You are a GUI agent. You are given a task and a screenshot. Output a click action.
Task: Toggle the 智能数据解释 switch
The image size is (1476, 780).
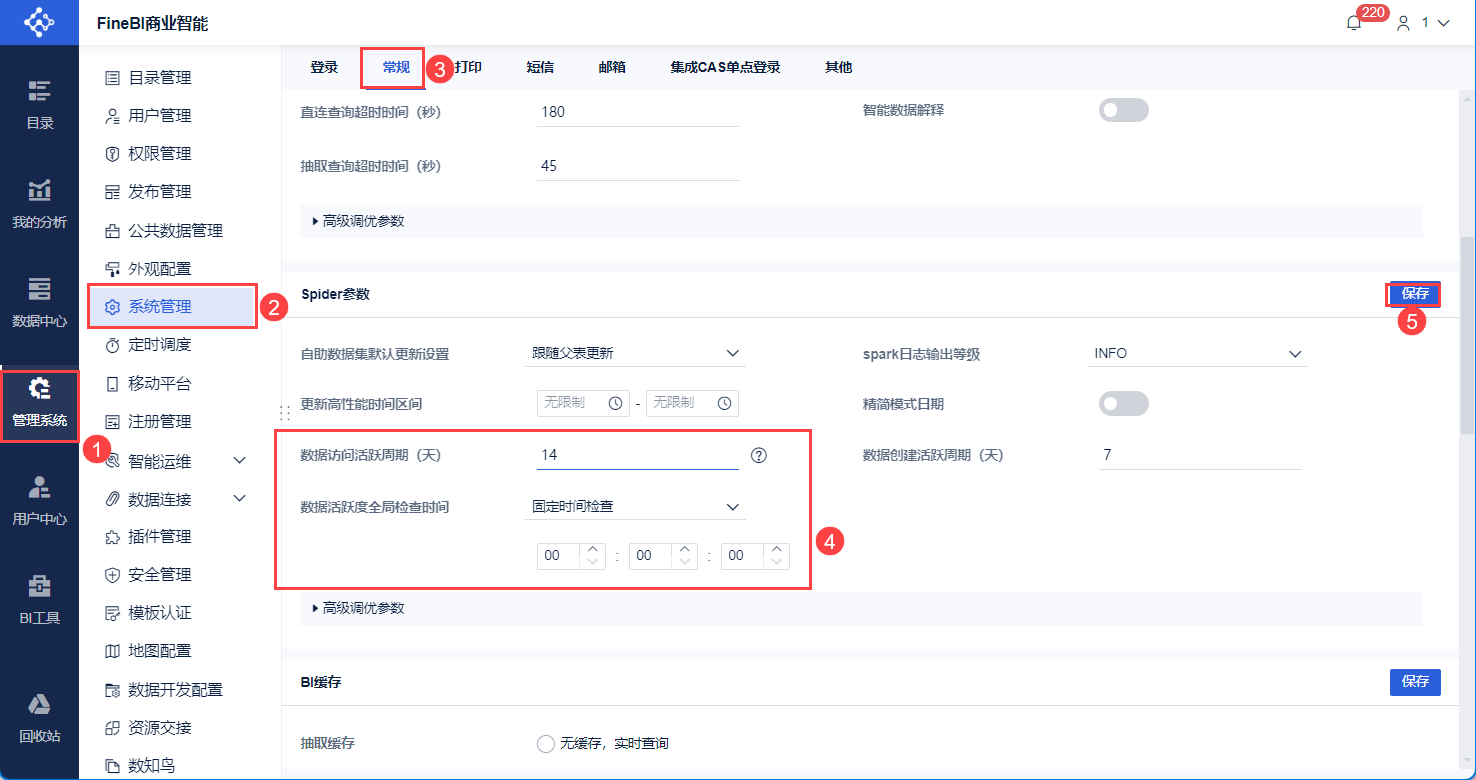tap(1124, 110)
